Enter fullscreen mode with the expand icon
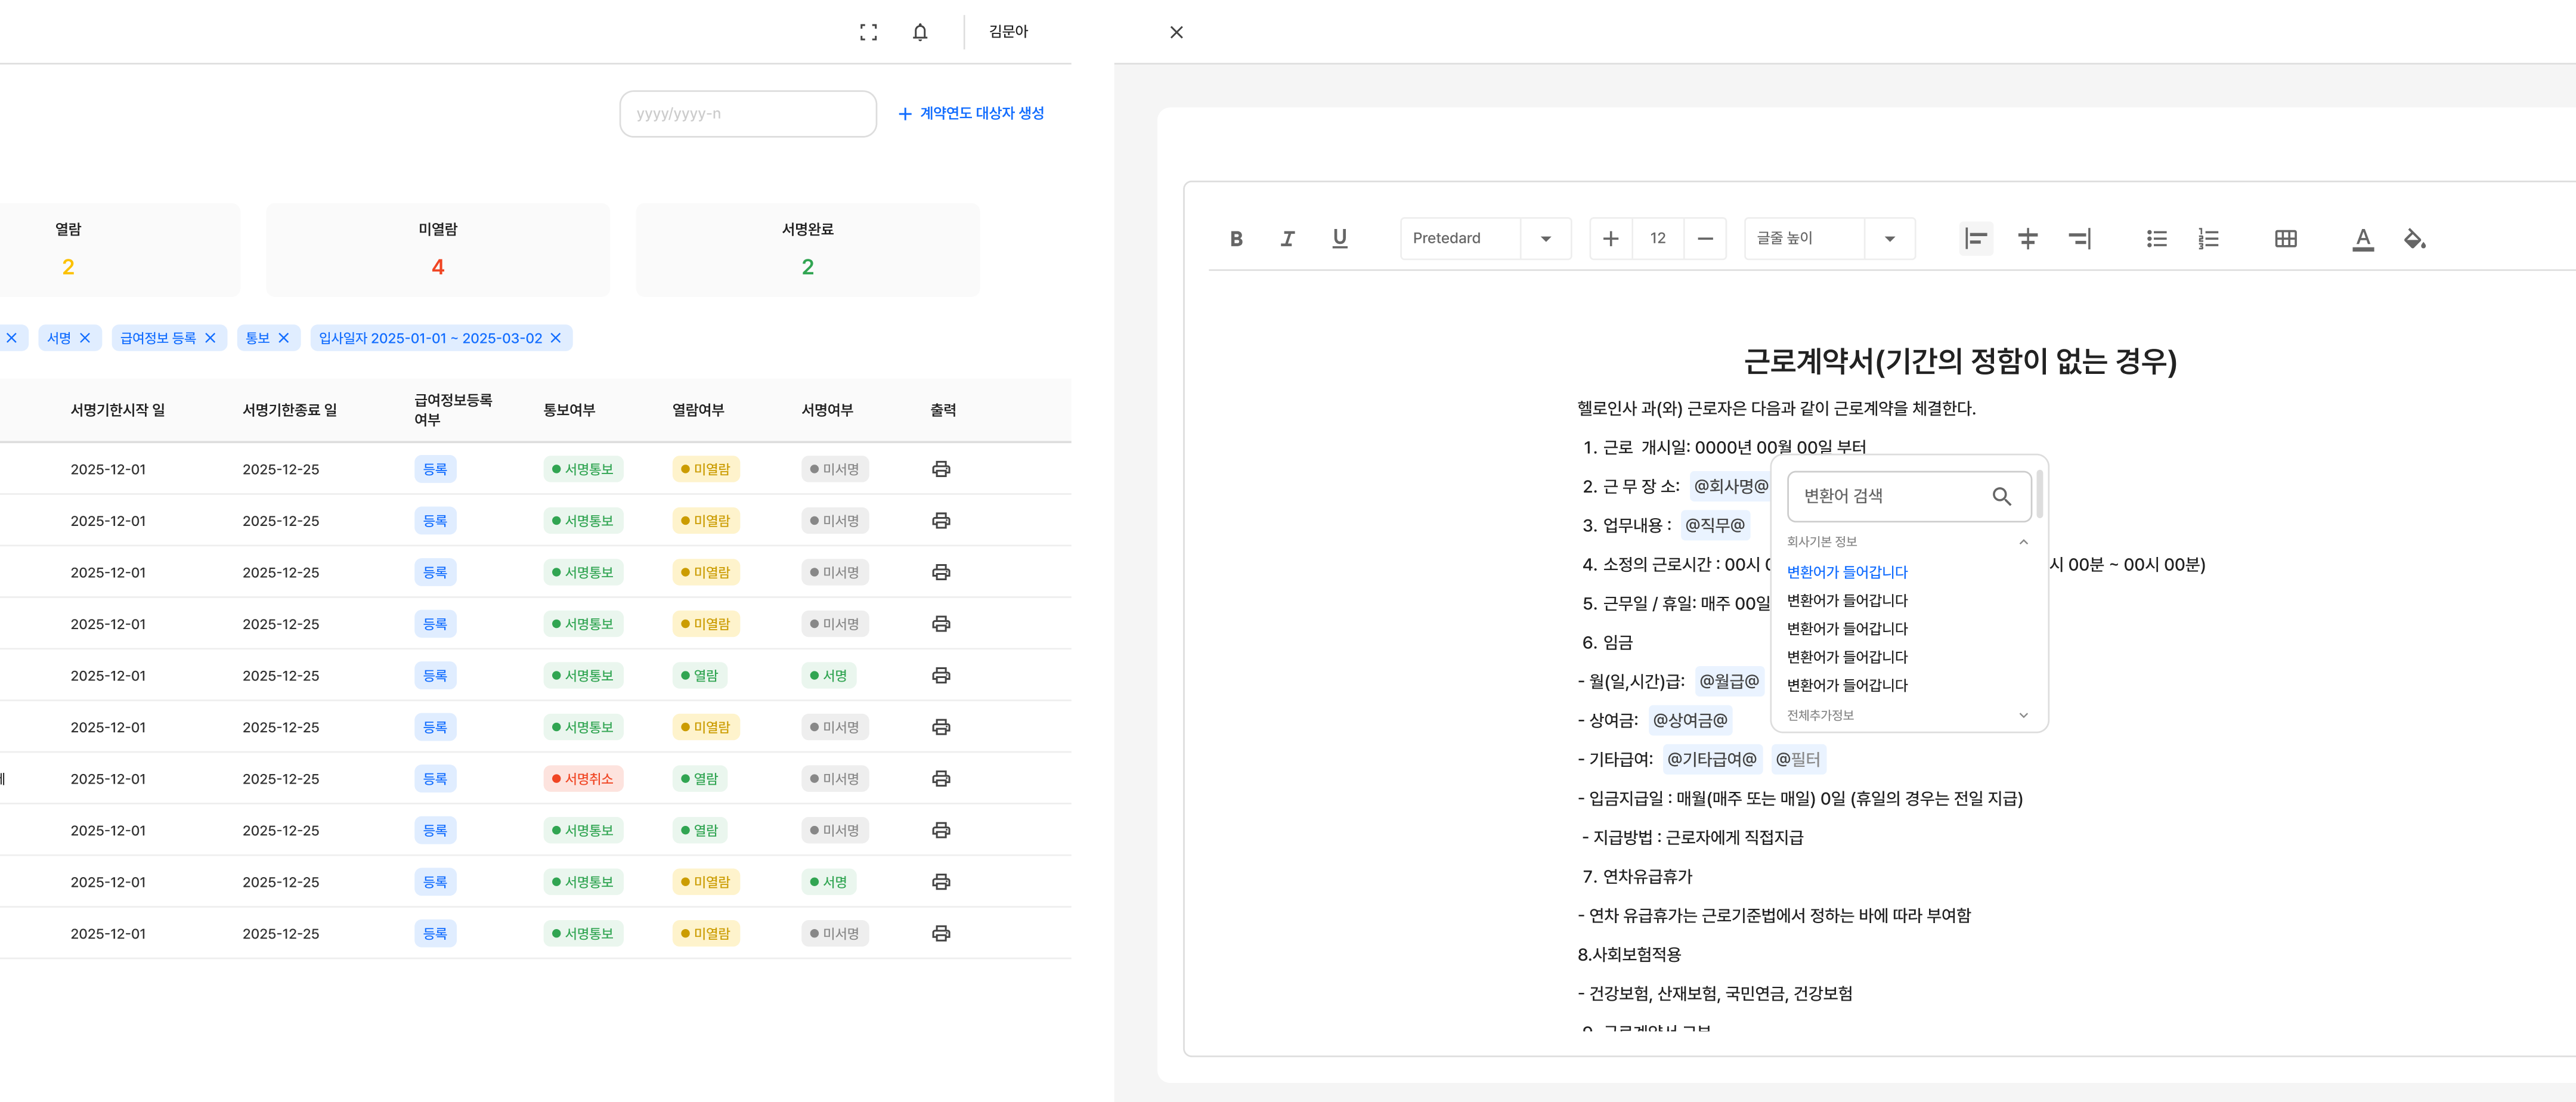Screen dimensions: 2576x1102 click(868, 32)
